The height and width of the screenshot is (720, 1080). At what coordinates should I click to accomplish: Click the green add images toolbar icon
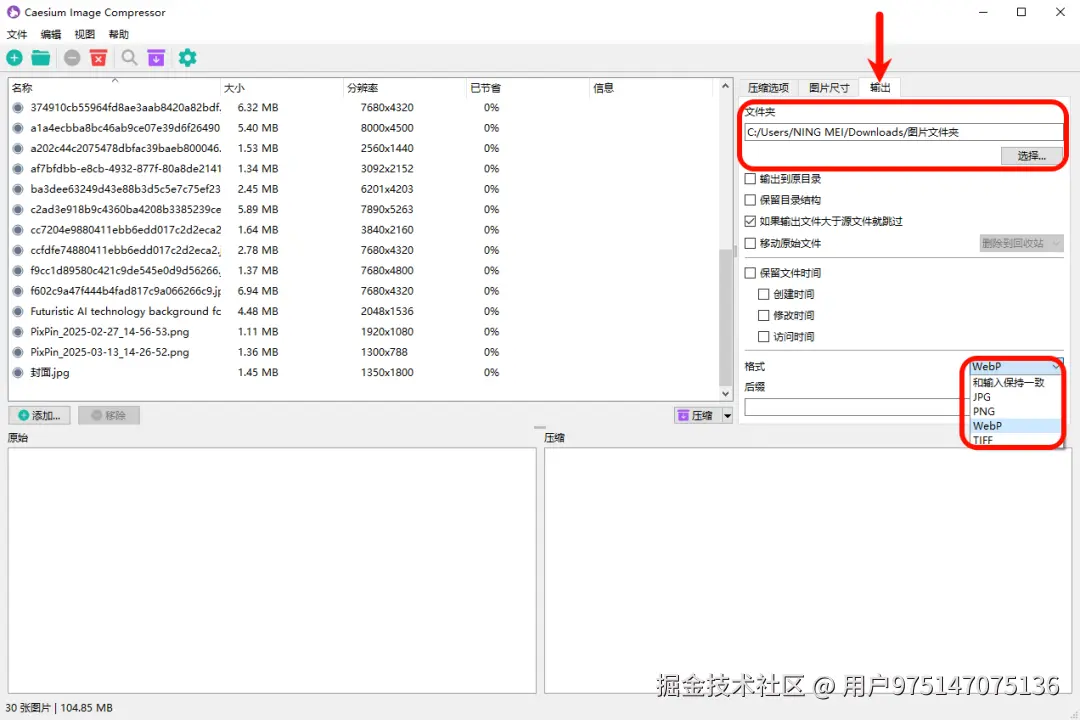[x=14, y=58]
